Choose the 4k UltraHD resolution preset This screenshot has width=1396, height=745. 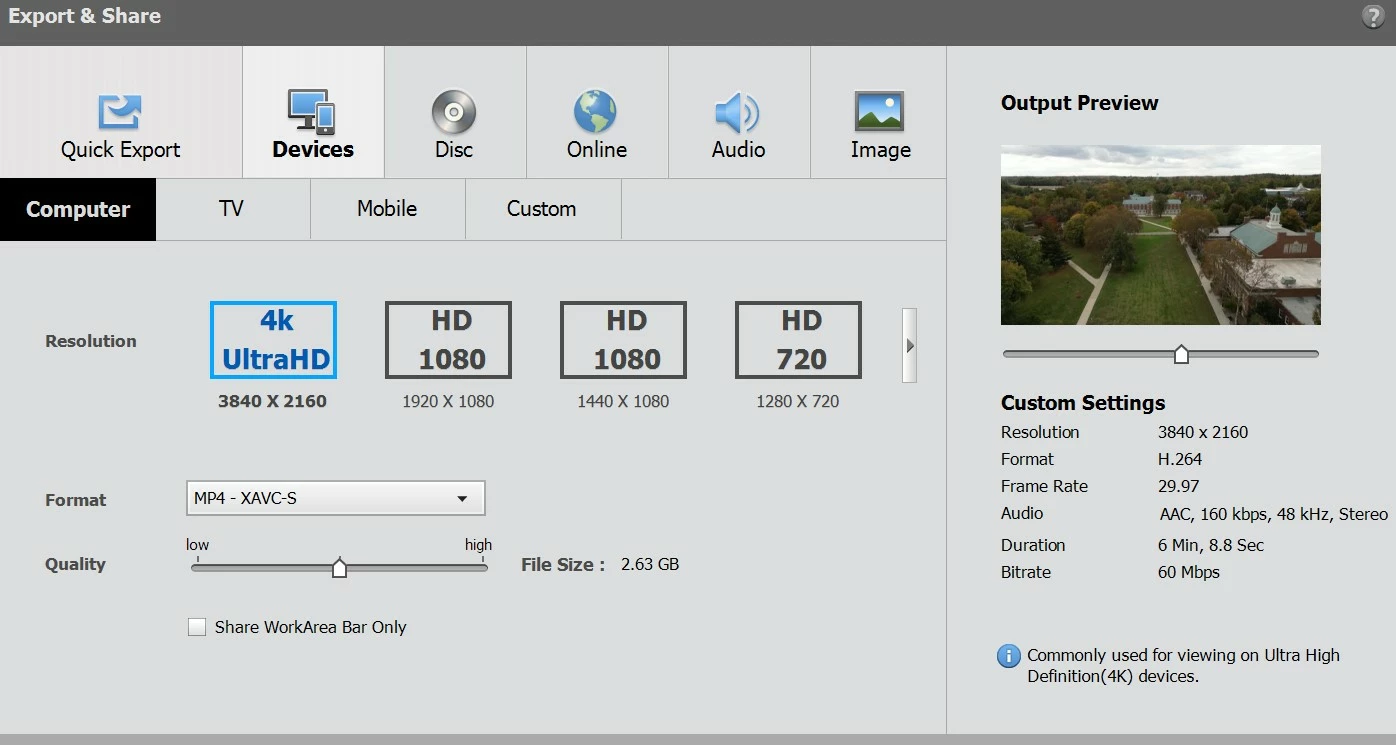click(x=273, y=340)
